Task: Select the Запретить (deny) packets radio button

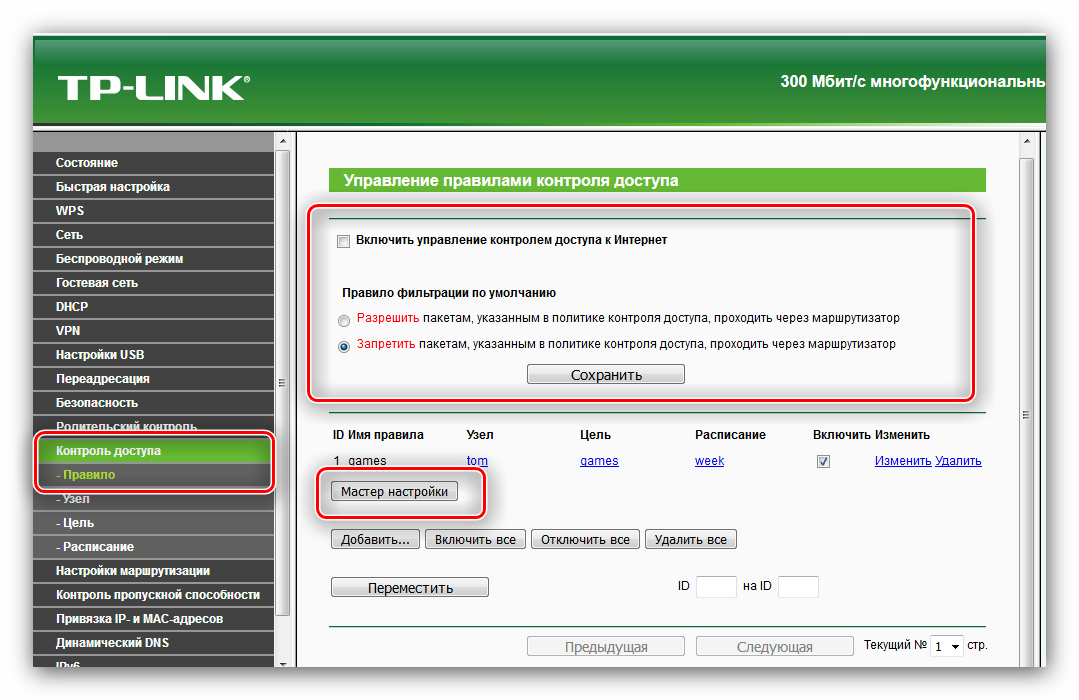Action: point(344,346)
